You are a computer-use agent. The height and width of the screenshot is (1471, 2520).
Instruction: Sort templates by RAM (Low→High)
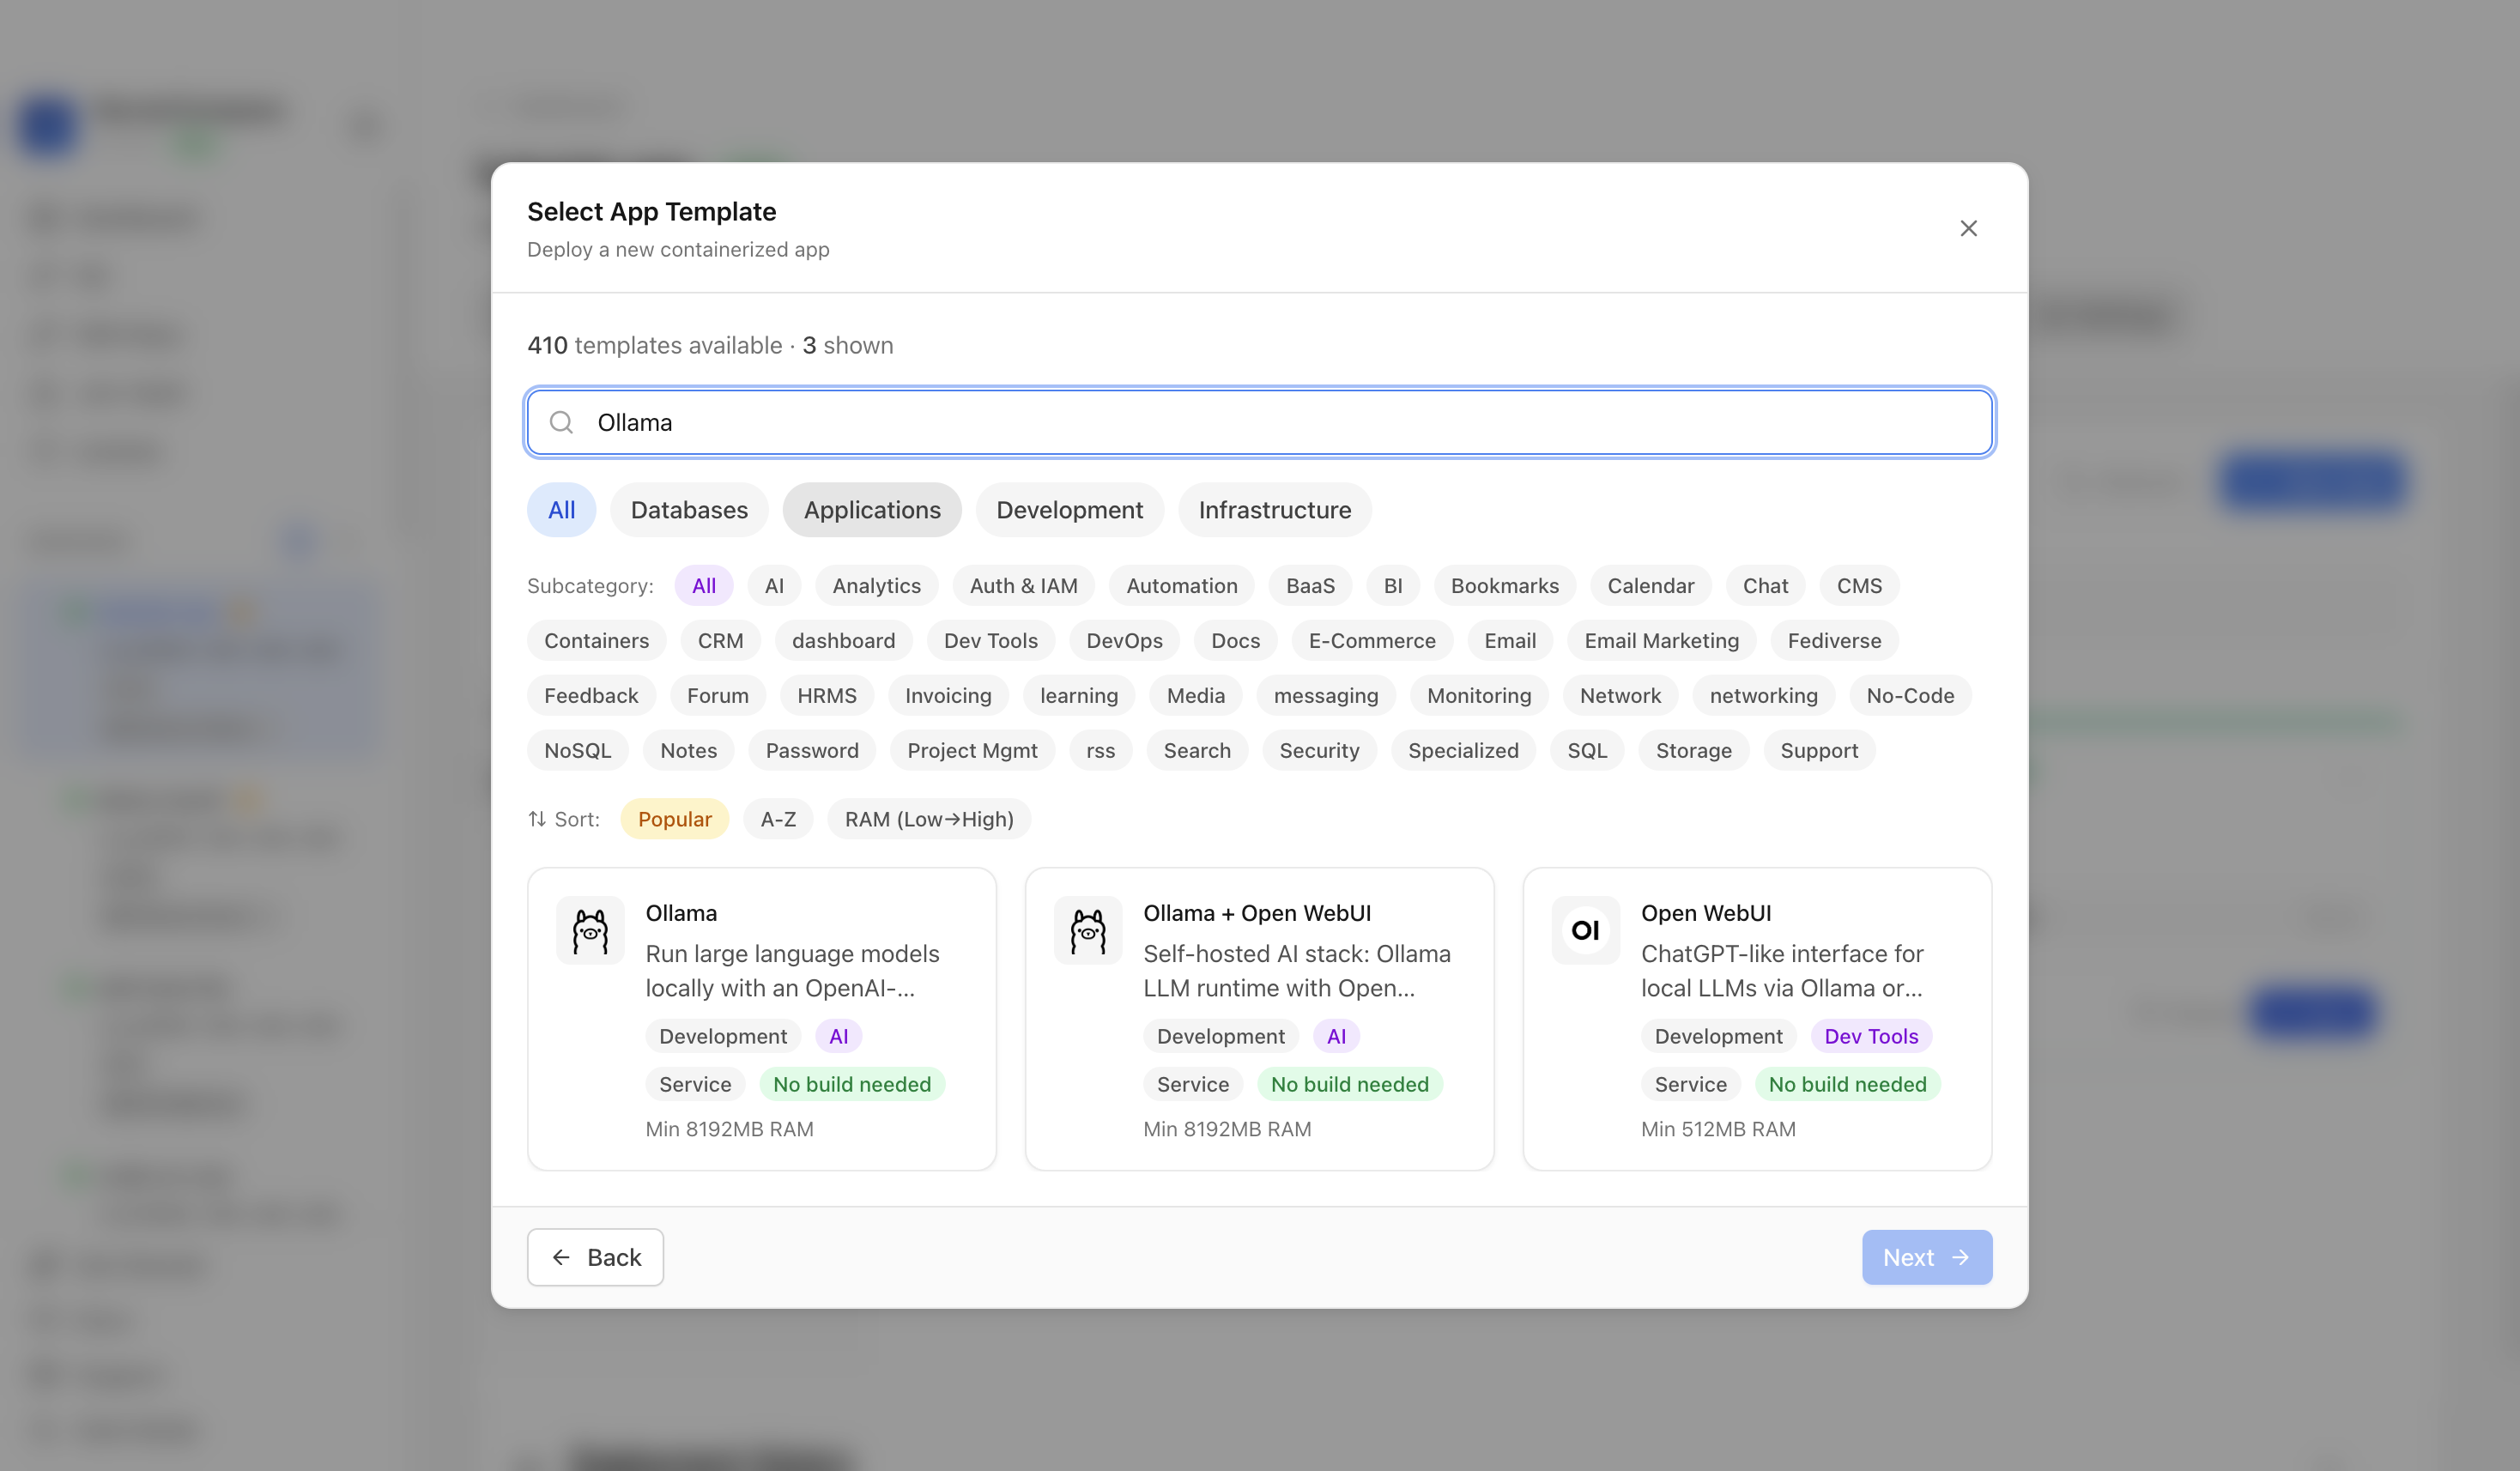click(x=929, y=820)
